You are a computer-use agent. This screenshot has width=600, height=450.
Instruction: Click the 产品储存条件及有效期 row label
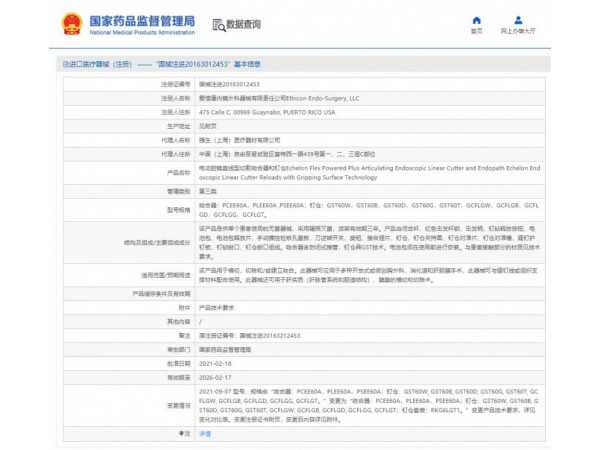[161, 294]
